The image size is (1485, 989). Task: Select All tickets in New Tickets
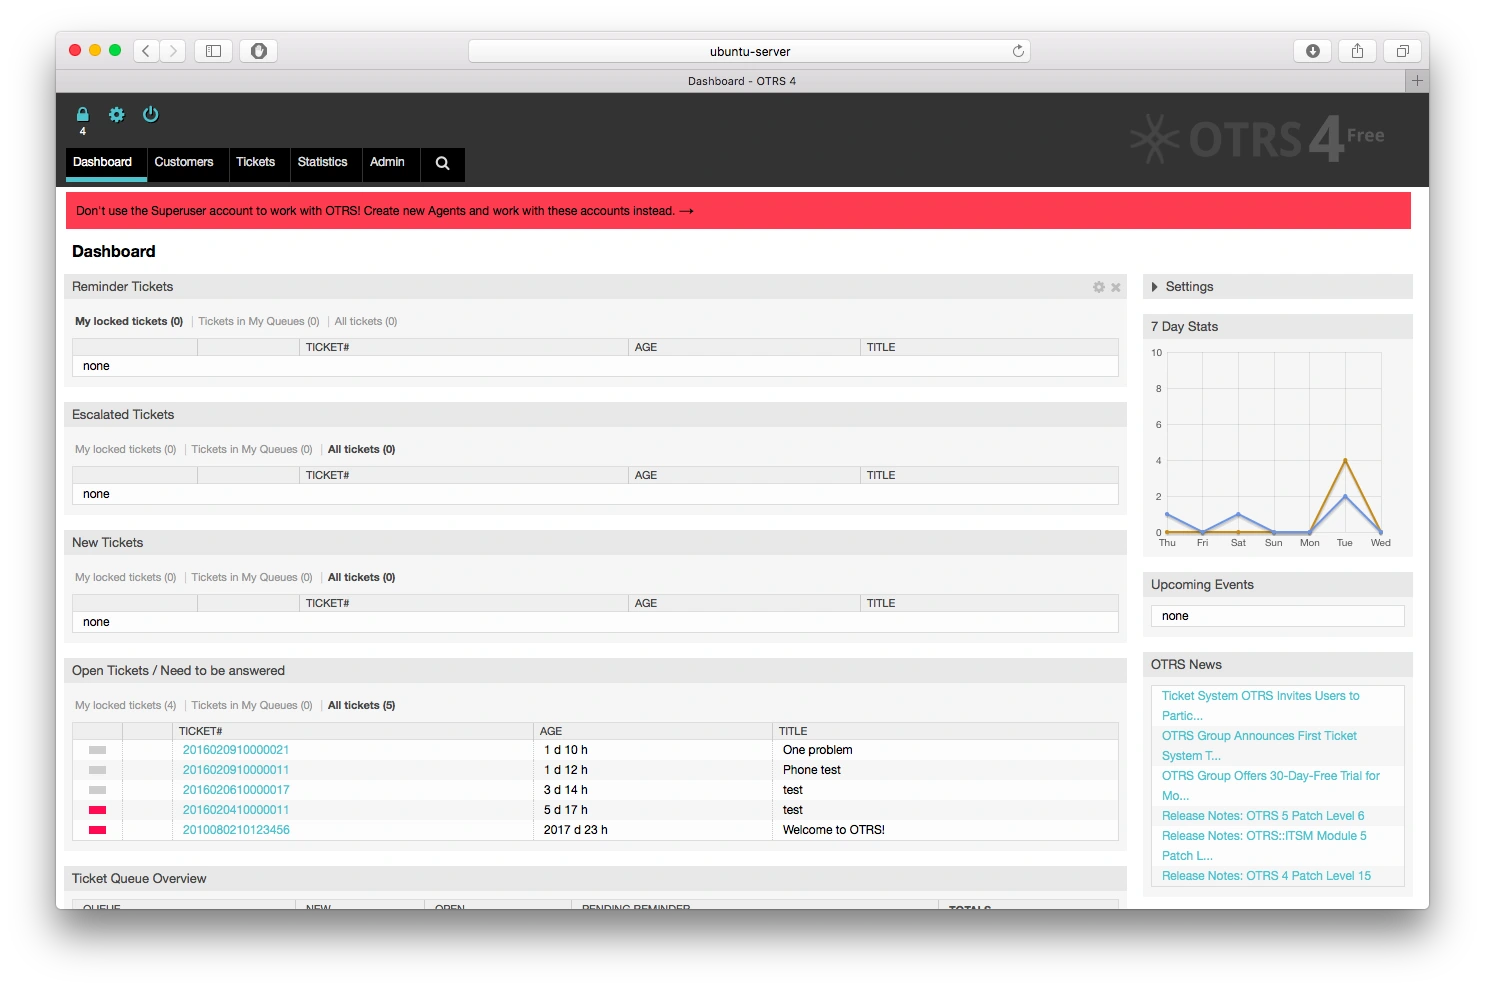coord(362,578)
